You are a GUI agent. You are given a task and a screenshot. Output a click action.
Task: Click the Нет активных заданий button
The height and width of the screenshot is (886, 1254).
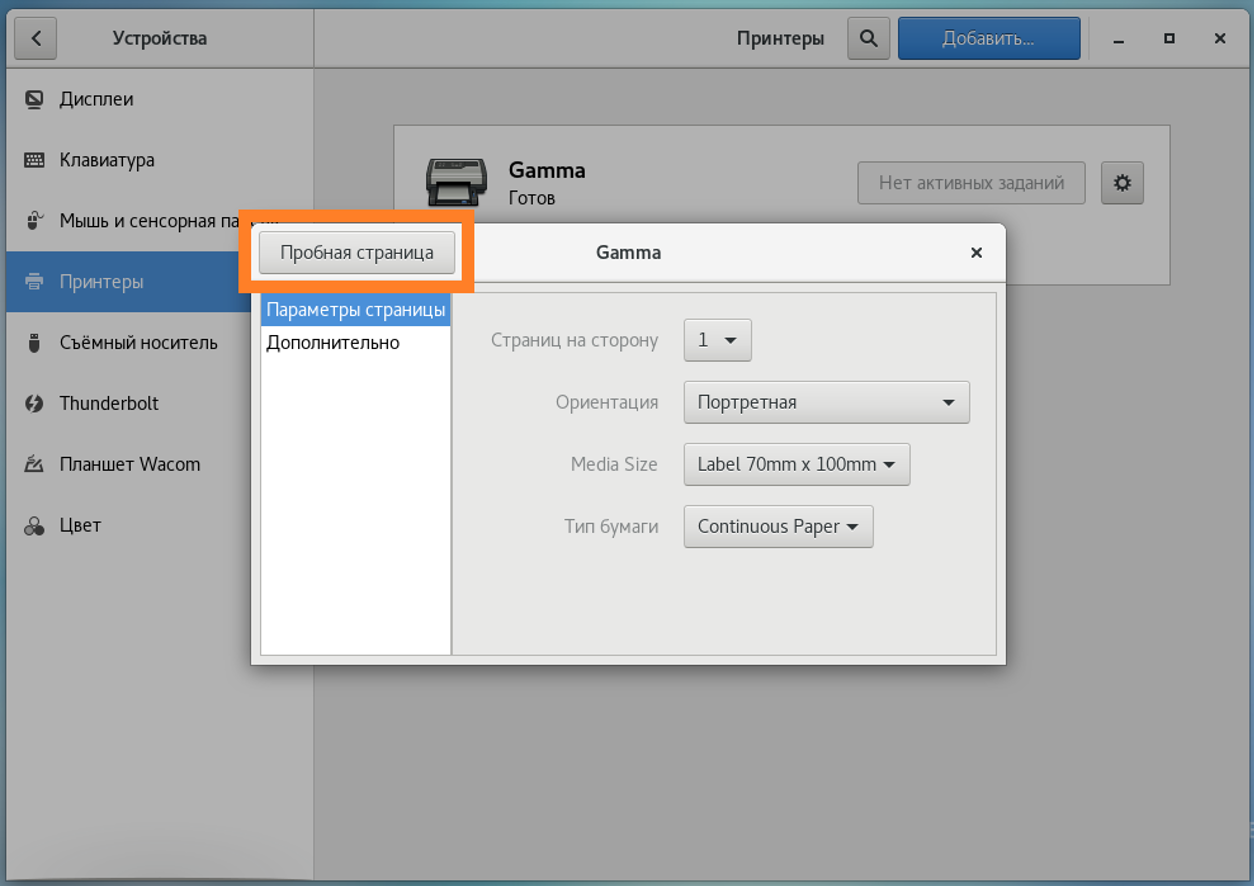coord(970,183)
